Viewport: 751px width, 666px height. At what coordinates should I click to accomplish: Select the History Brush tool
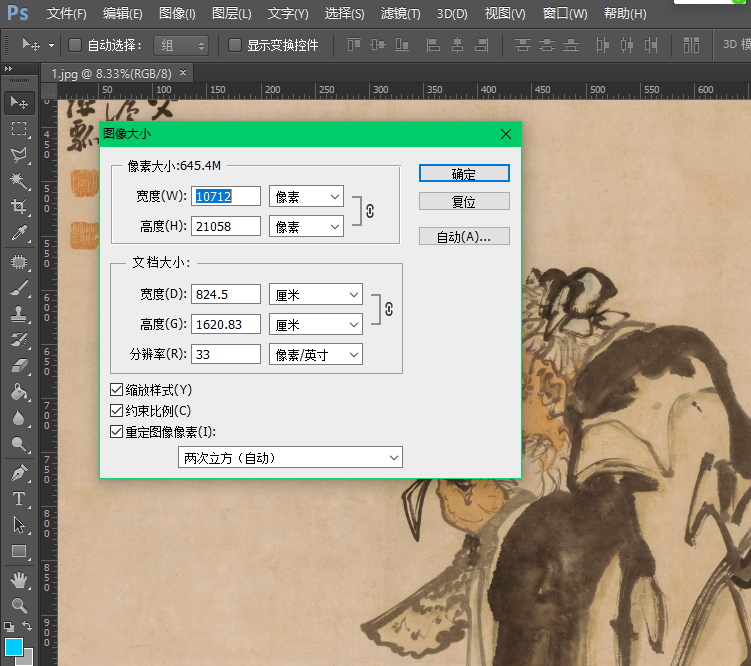click(19, 340)
